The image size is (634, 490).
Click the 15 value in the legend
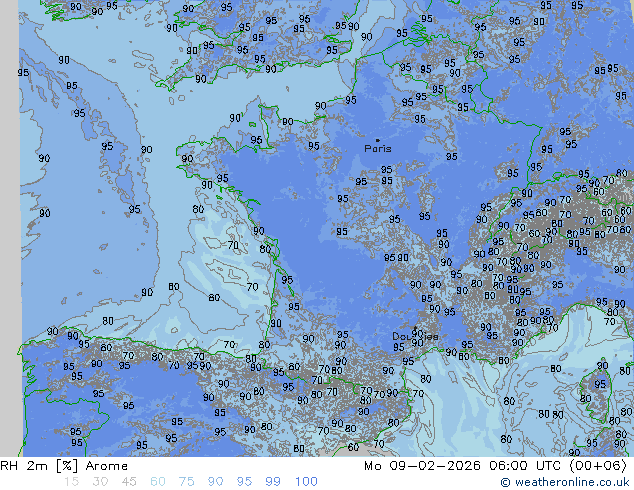[x=71, y=482]
